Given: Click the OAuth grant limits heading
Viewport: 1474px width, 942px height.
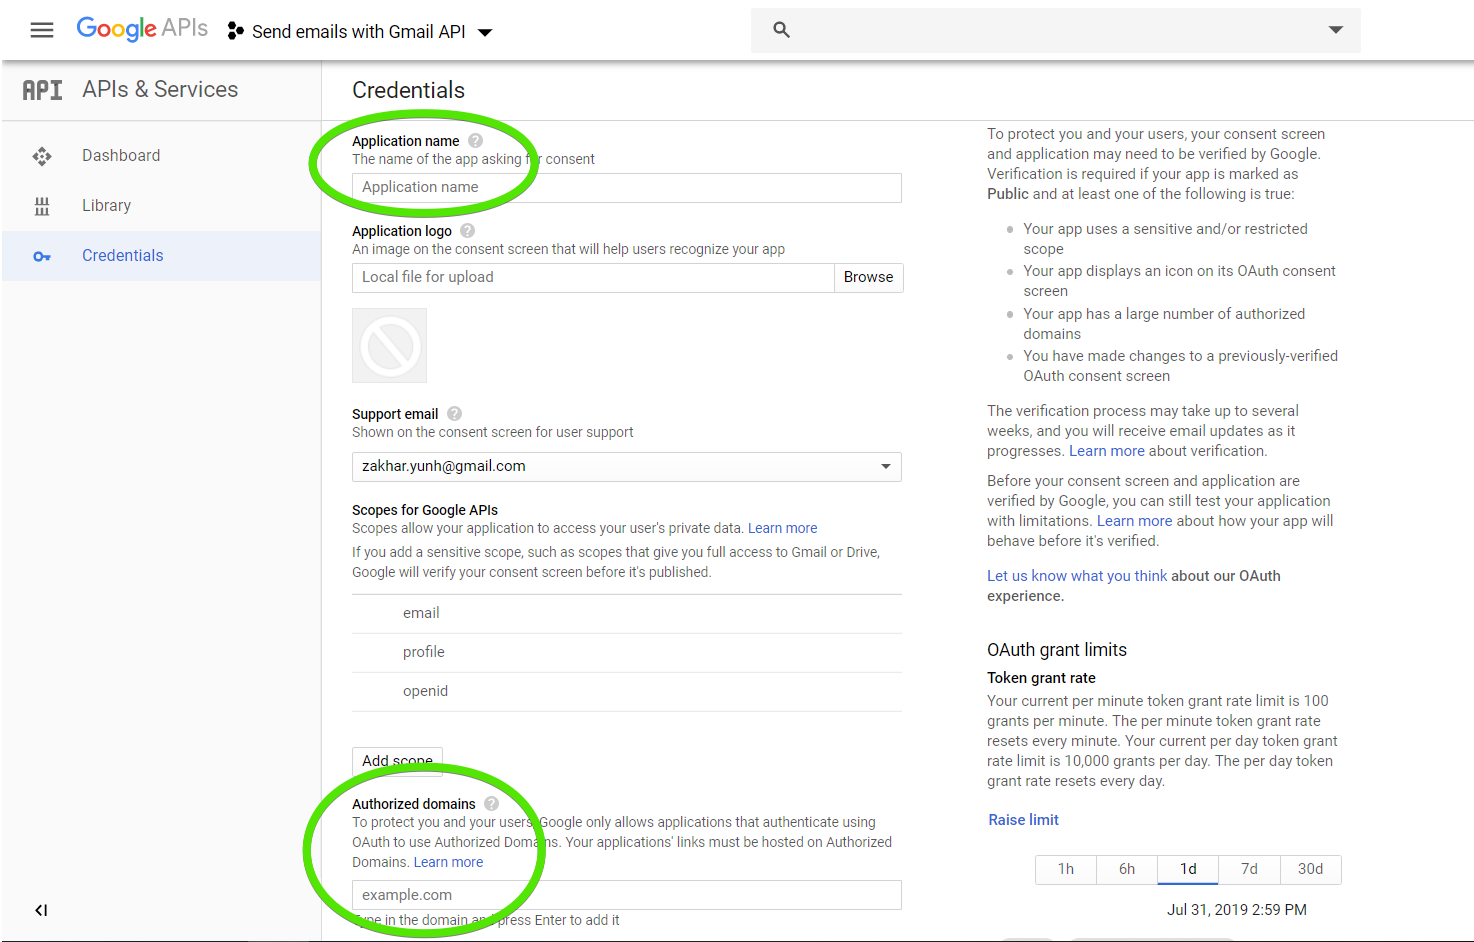Looking at the screenshot, I should point(1057,650).
